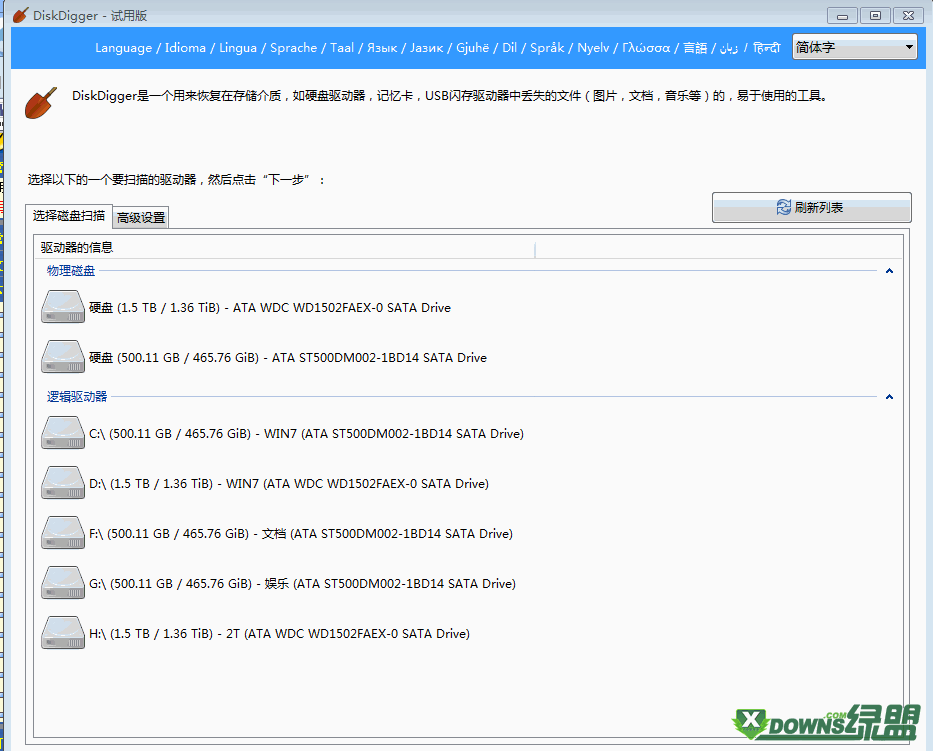This screenshot has height=751, width=933.
Task: Open the language dropdown showing 简体字
Action: coord(854,47)
